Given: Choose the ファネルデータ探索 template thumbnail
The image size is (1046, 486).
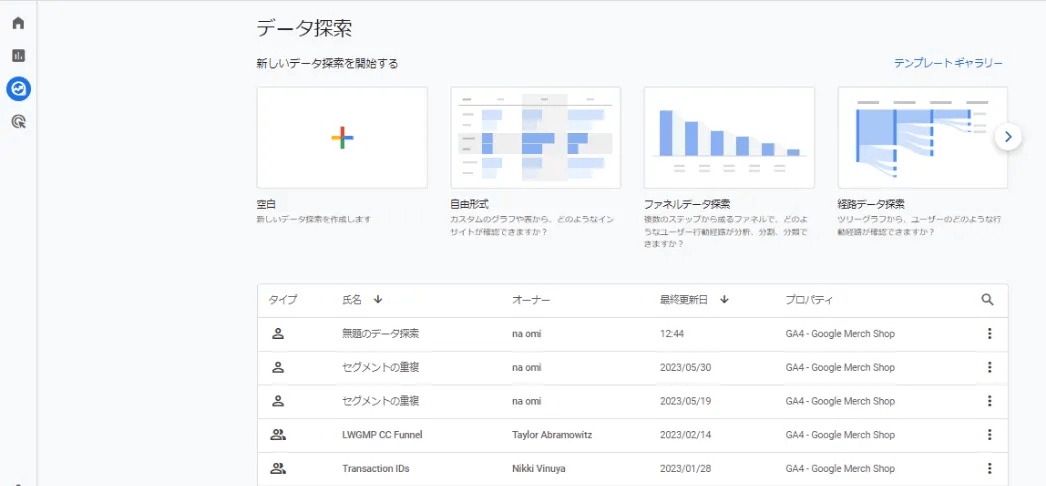Looking at the screenshot, I should (729, 138).
